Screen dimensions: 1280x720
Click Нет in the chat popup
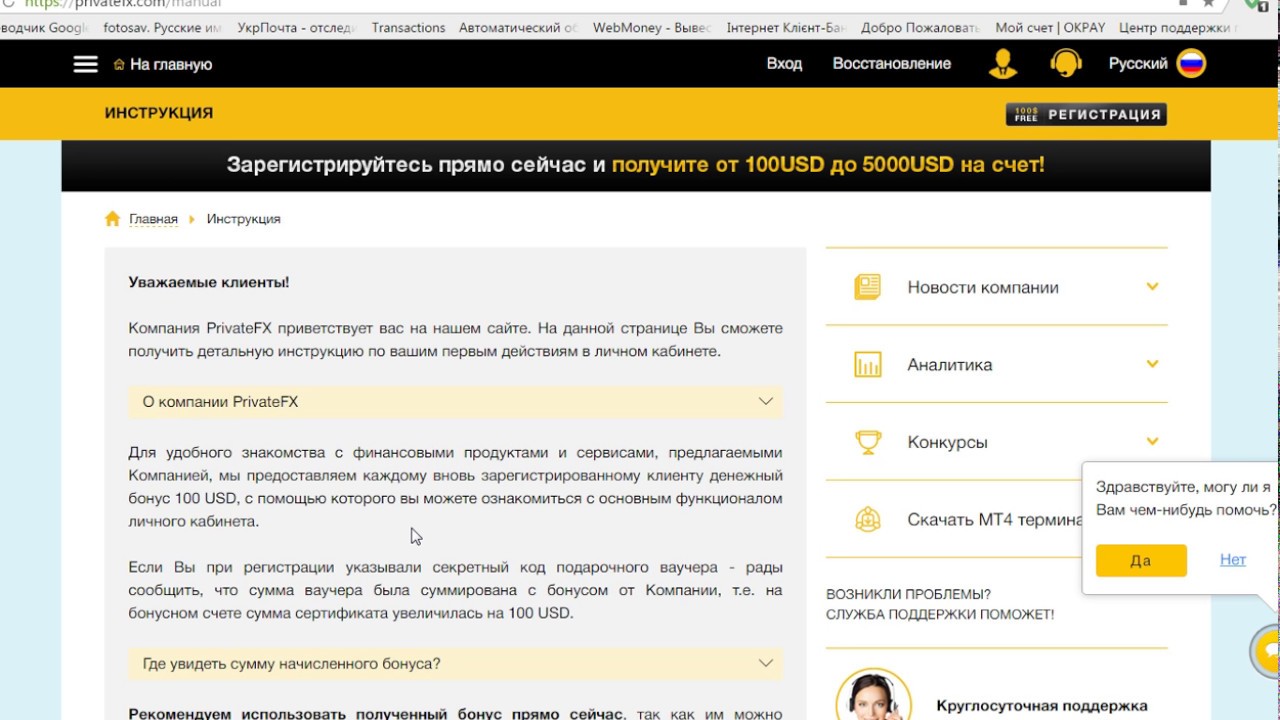1233,560
